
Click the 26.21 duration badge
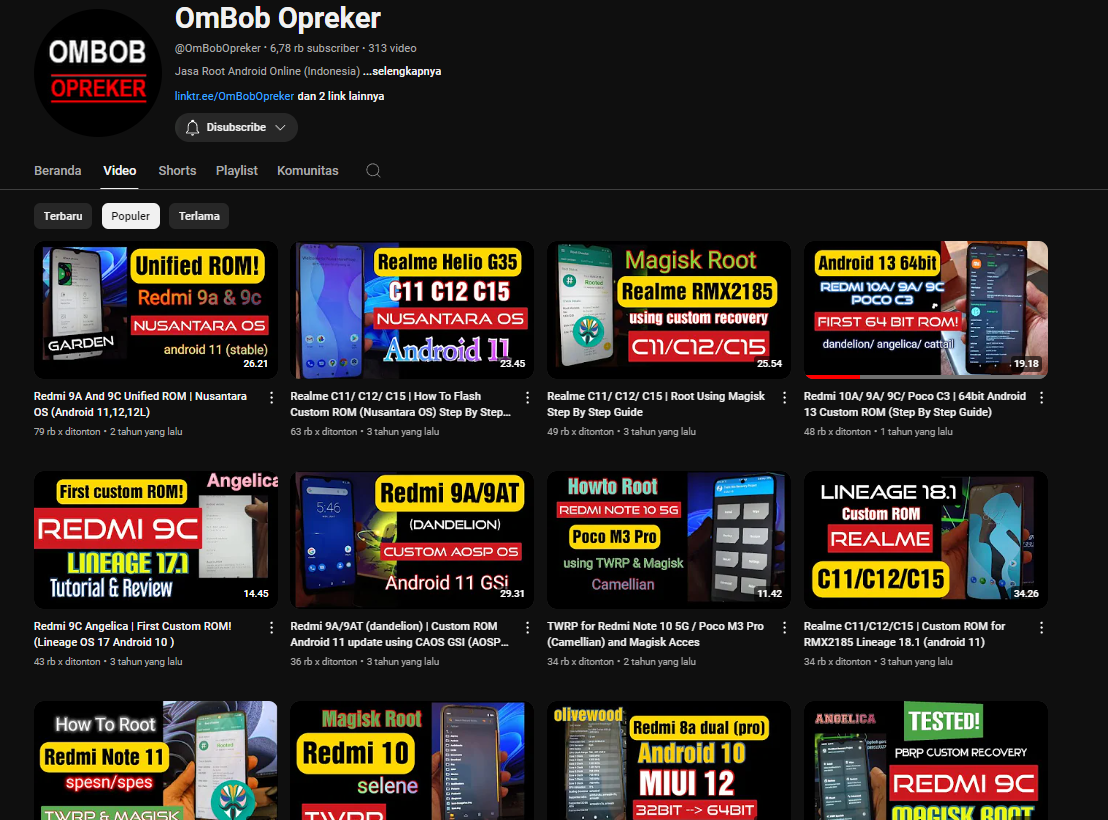point(256,363)
